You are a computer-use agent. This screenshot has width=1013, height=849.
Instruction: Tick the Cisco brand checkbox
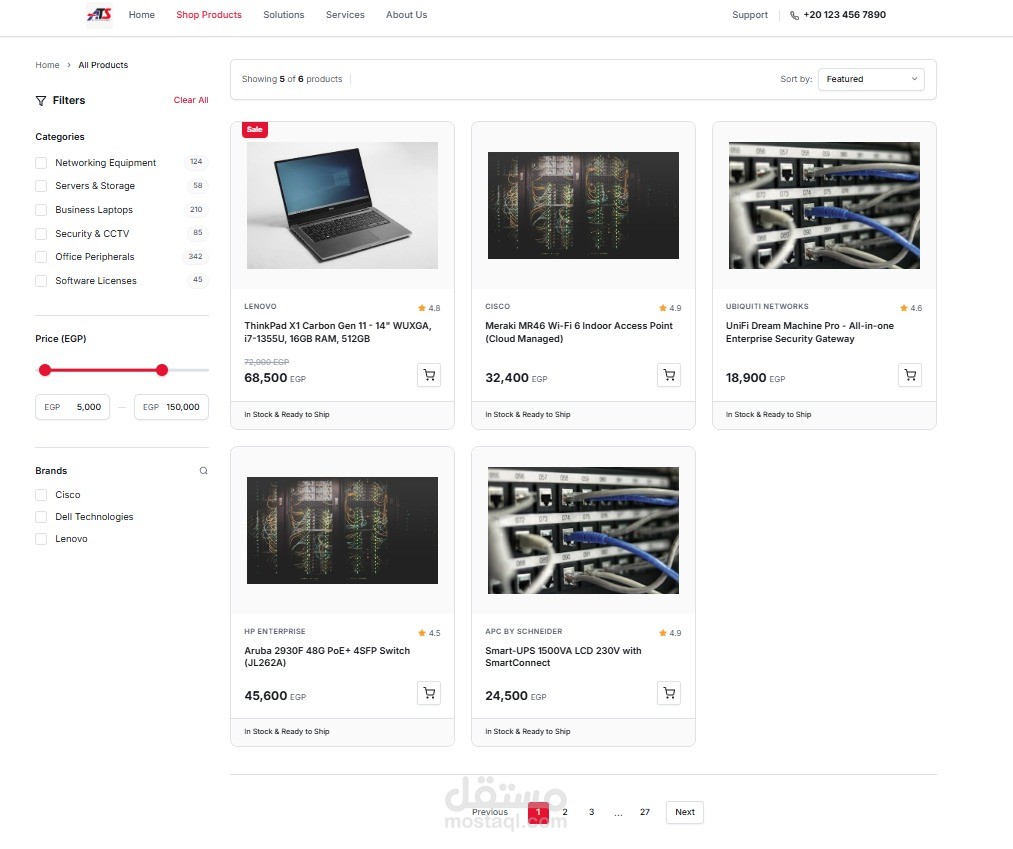click(41, 495)
